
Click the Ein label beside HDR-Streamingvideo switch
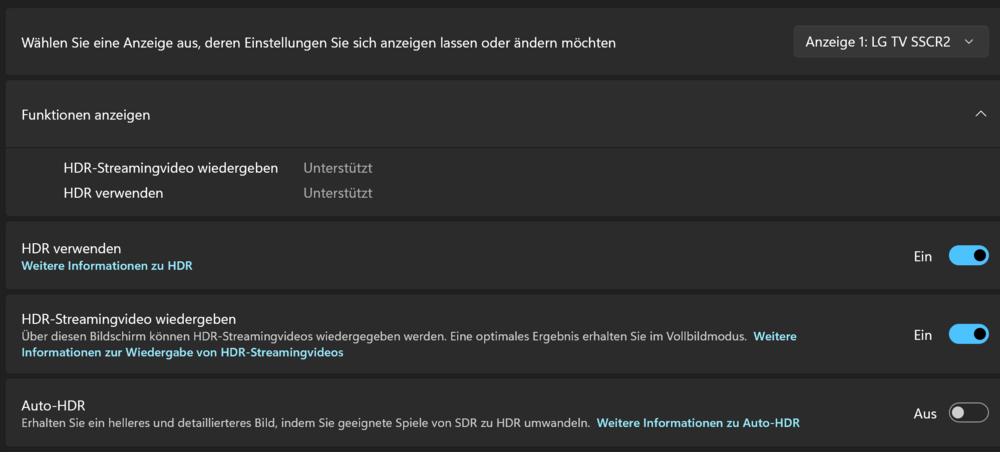point(922,335)
